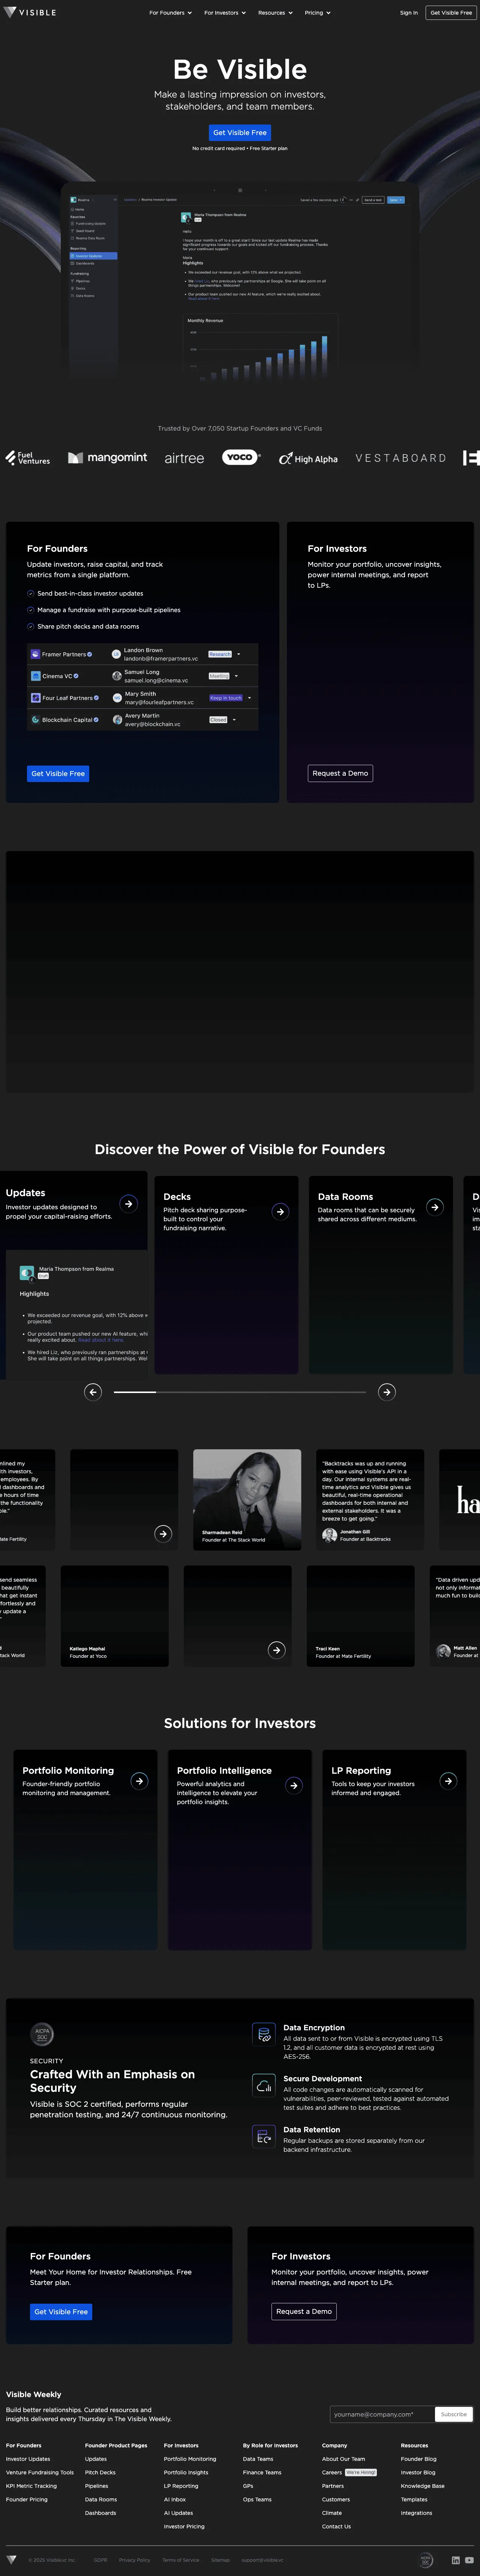480x2576 pixels.
Task: Click the Subscribe button
Action: (x=454, y=2414)
